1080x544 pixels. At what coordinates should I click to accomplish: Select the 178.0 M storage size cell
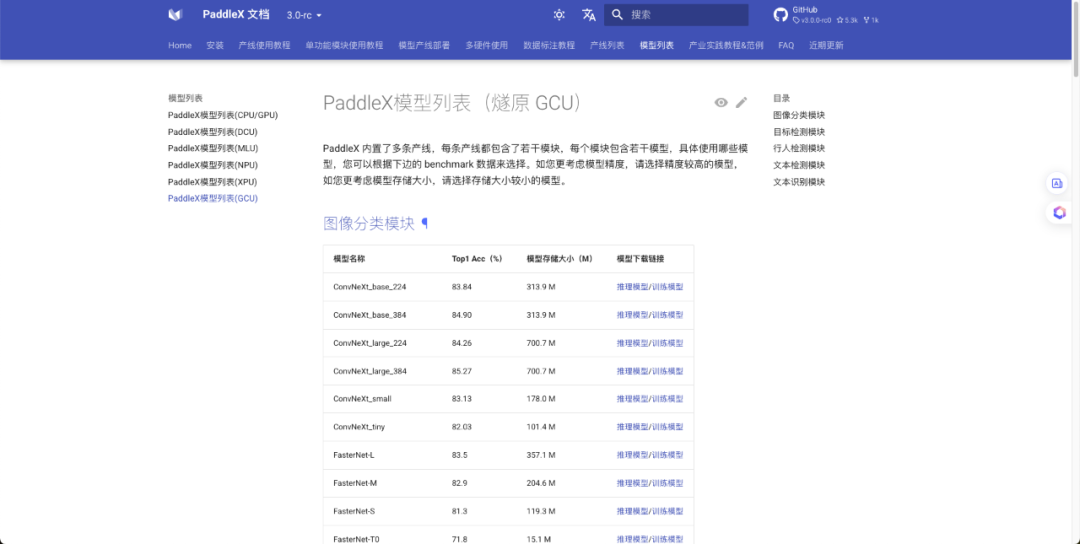[x=541, y=399]
